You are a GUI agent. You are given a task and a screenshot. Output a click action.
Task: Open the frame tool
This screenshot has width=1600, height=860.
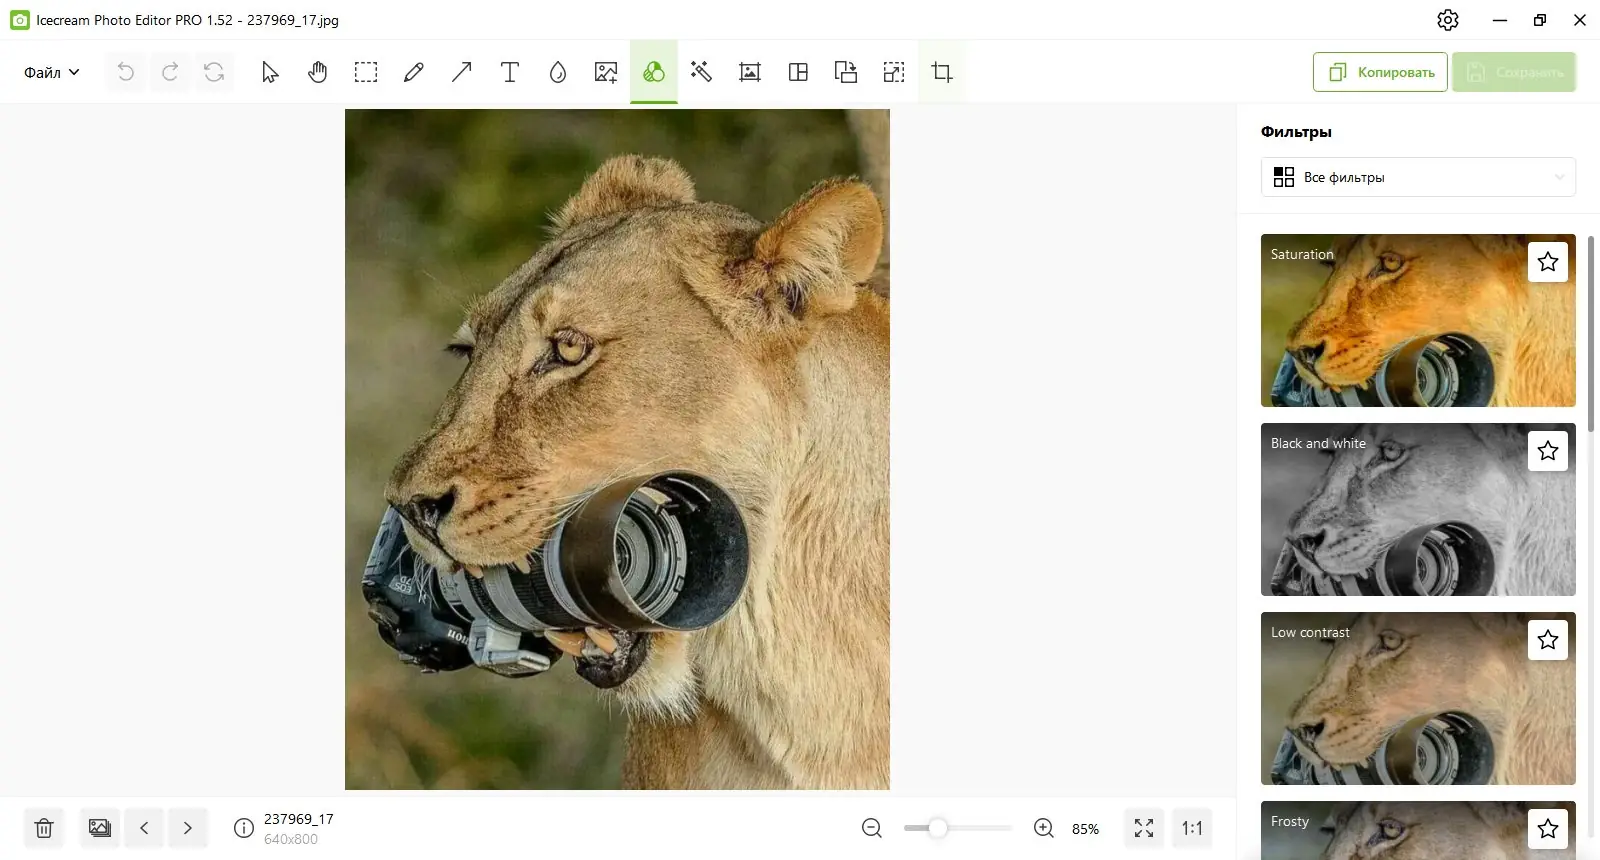(x=750, y=72)
